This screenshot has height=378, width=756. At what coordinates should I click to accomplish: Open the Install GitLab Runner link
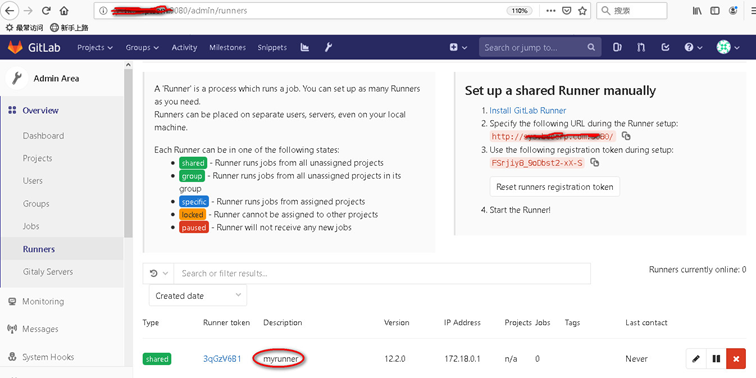[x=527, y=110]
